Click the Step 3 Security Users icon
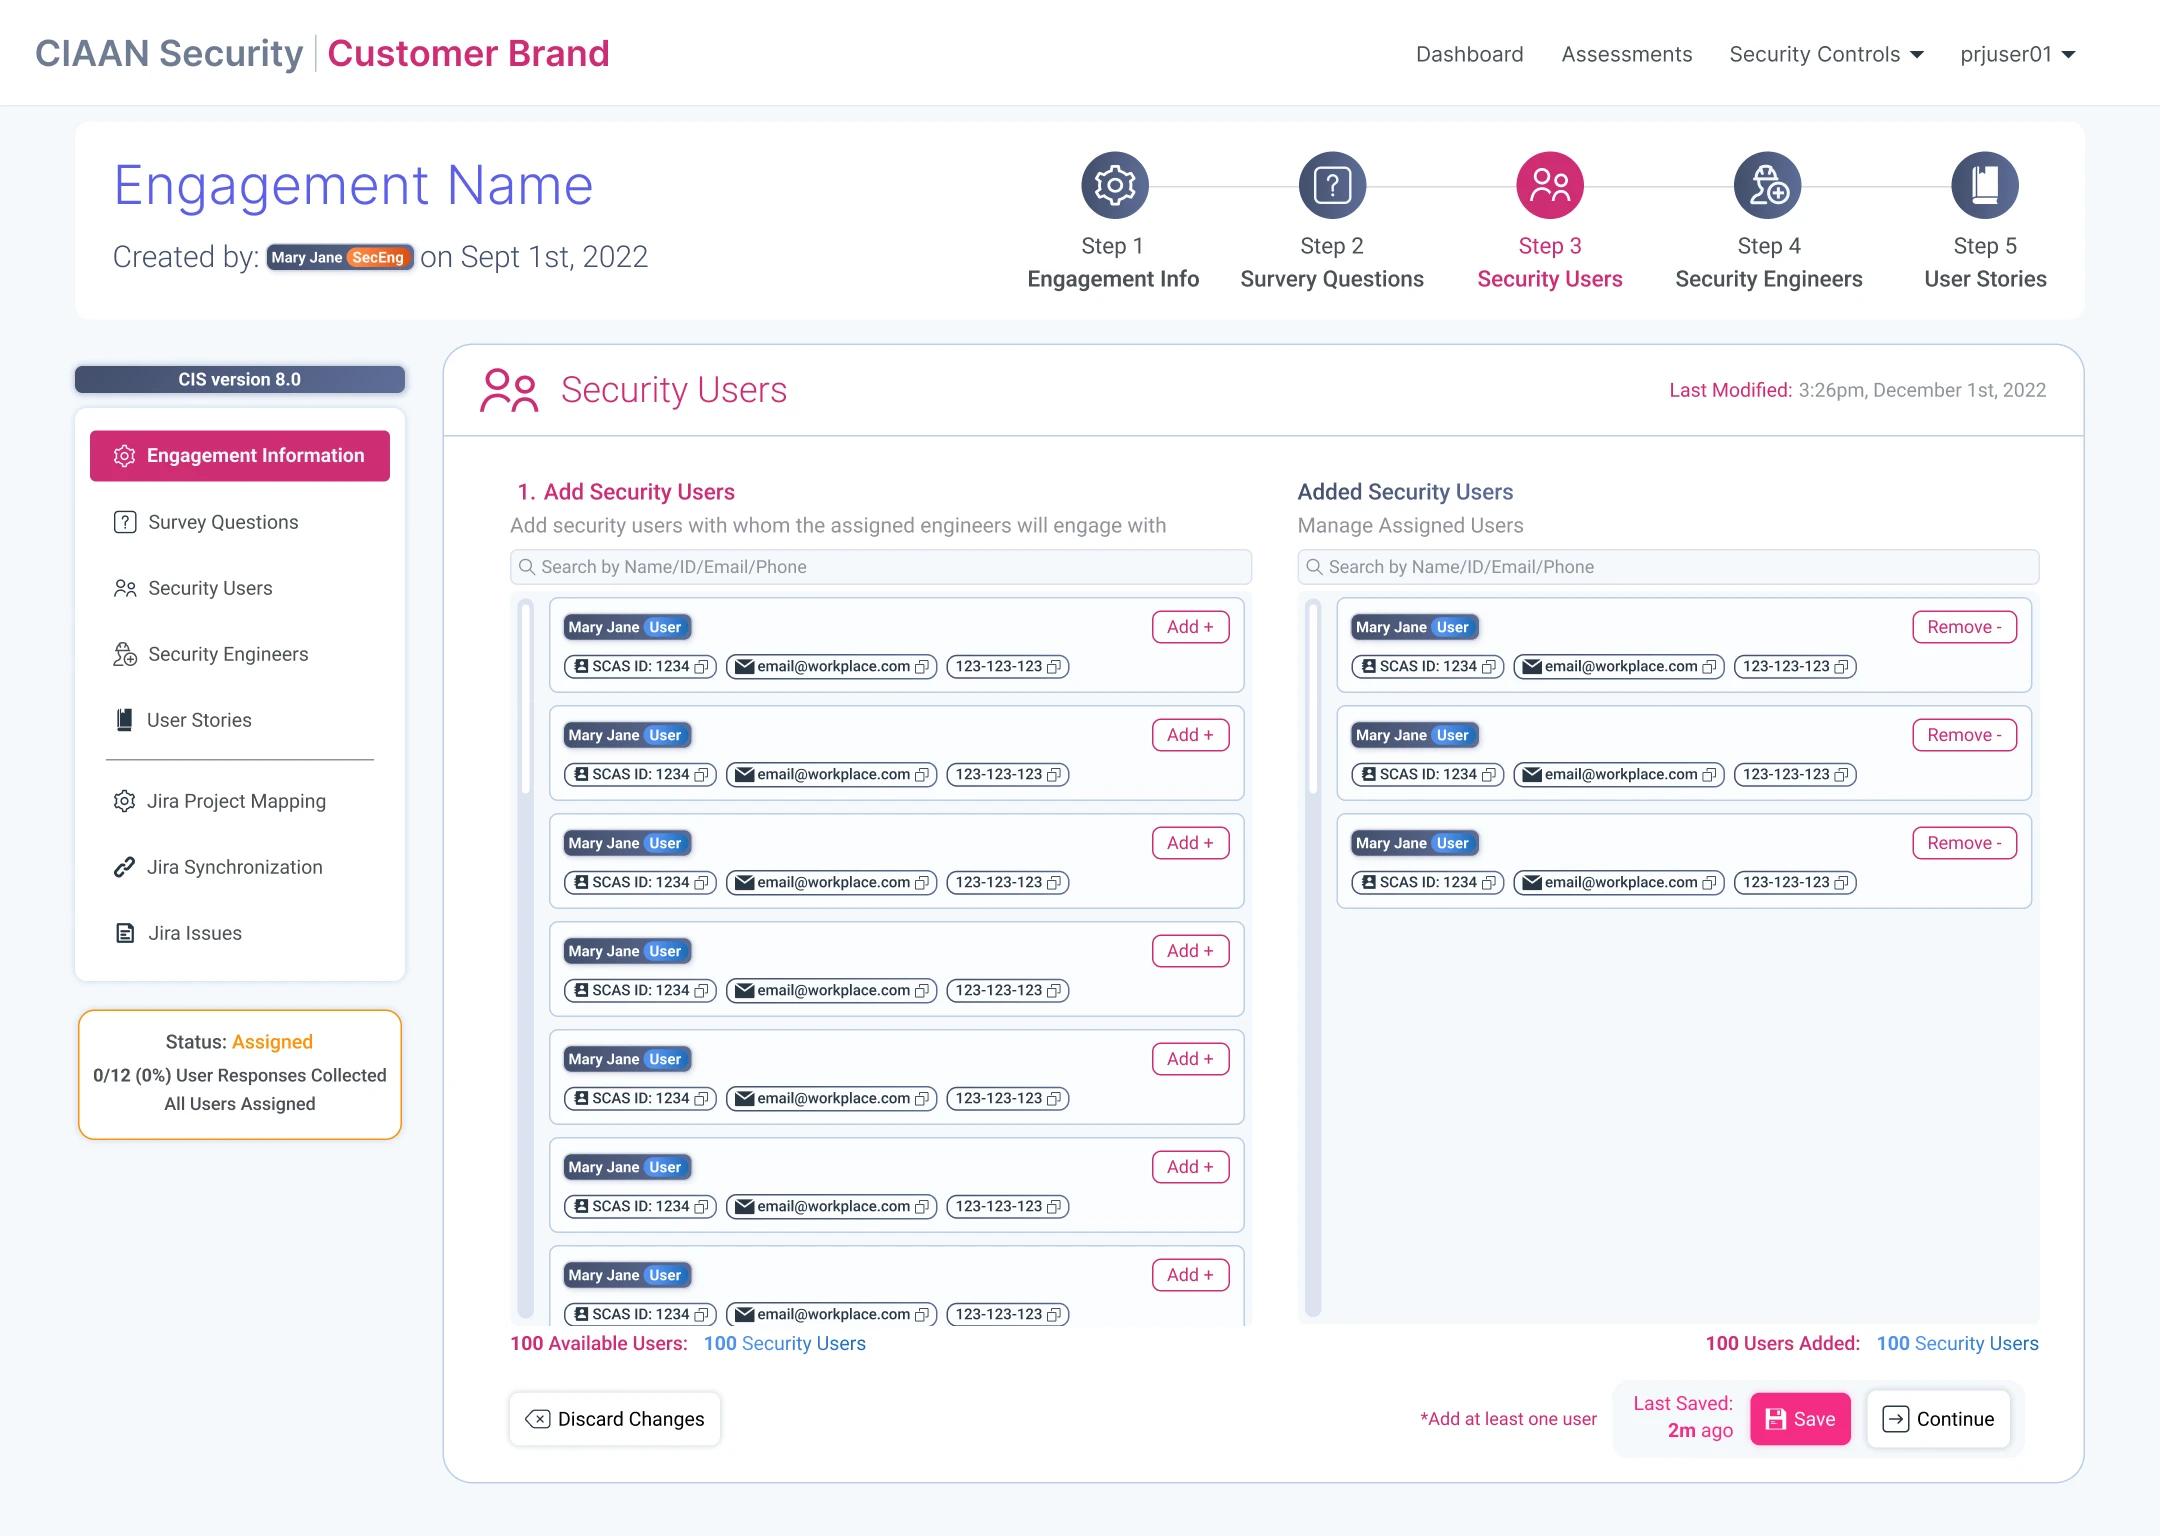Image resolution: width=2160 pixels, height=1536 pixels. tap(1549, 185)
